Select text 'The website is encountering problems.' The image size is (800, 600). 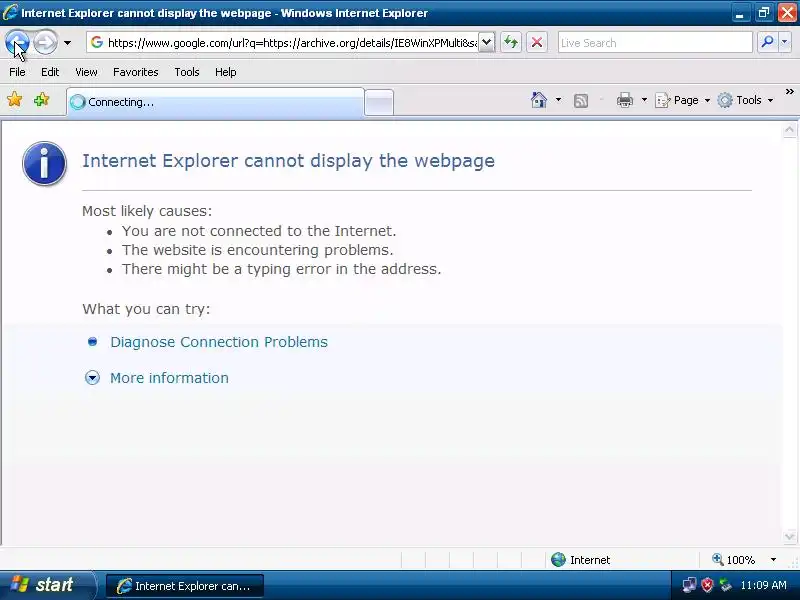[258, 250]
